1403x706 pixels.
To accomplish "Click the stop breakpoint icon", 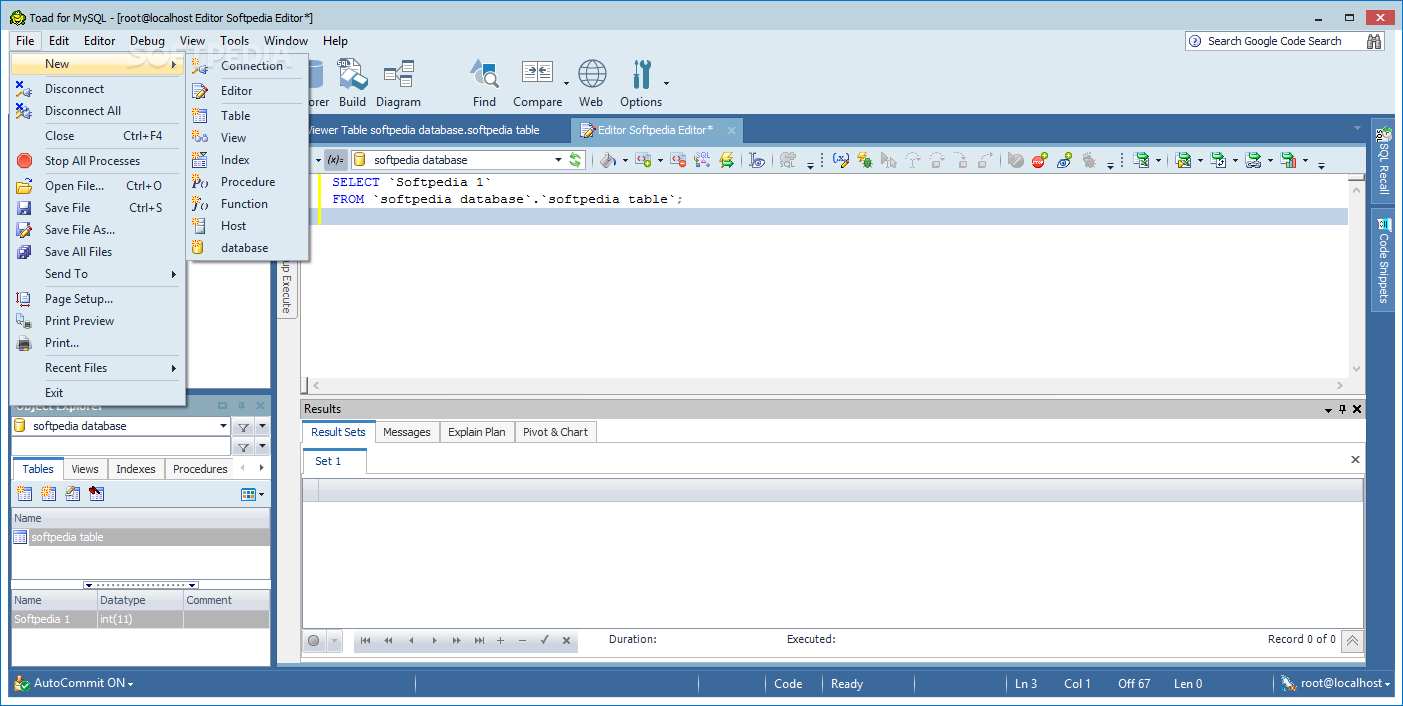I will (x=1040, y=160).
